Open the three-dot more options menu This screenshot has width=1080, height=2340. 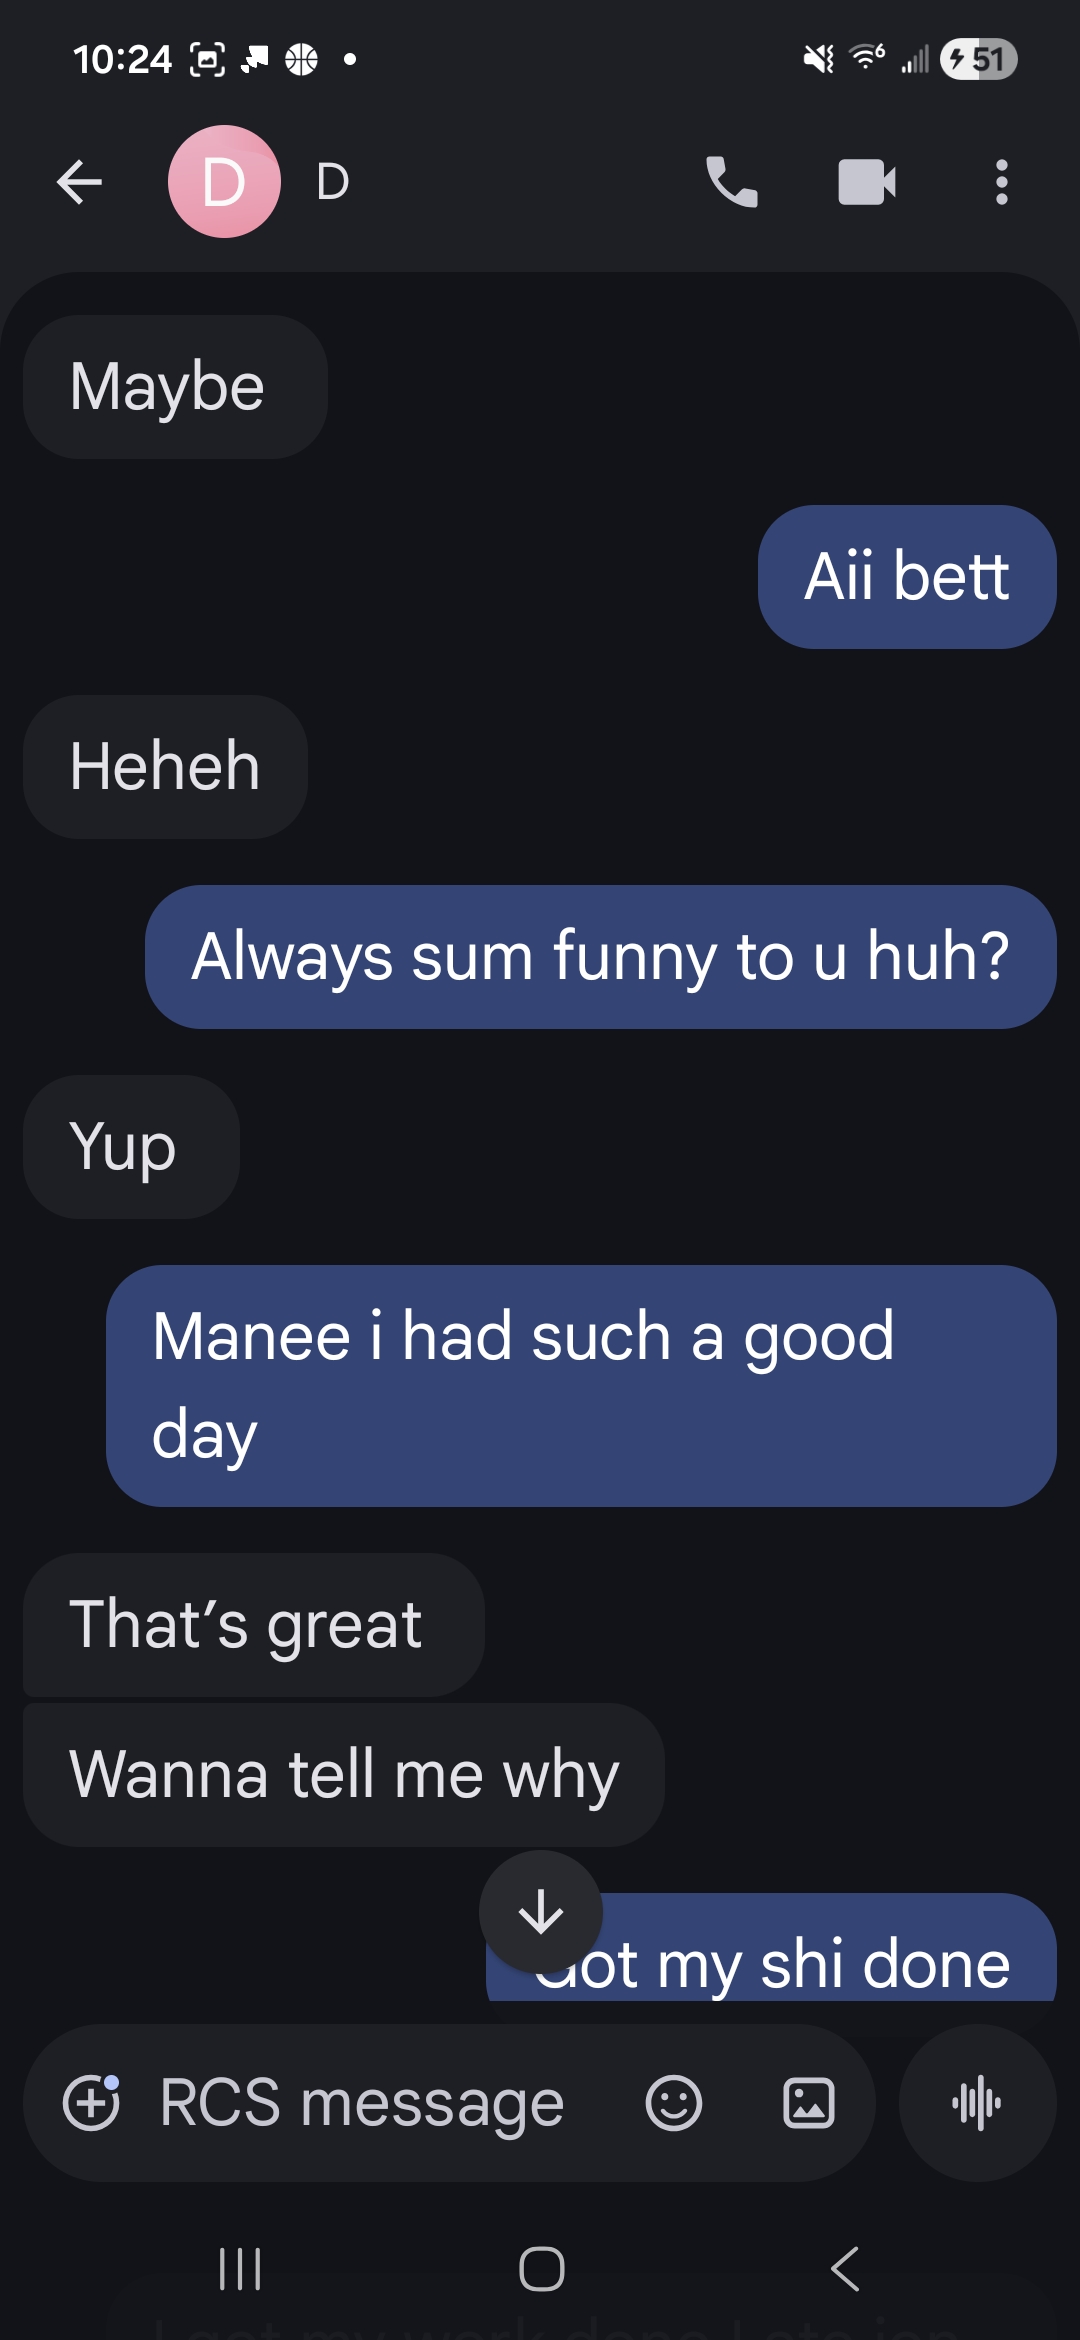[x=1001, y=182]
